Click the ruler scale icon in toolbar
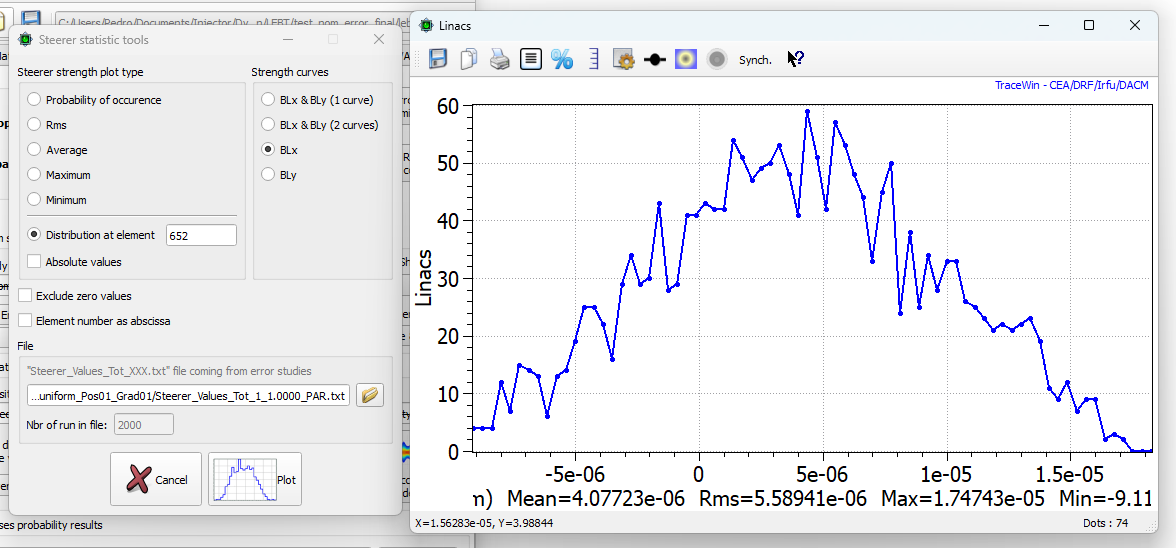 (x=593, y=60)
